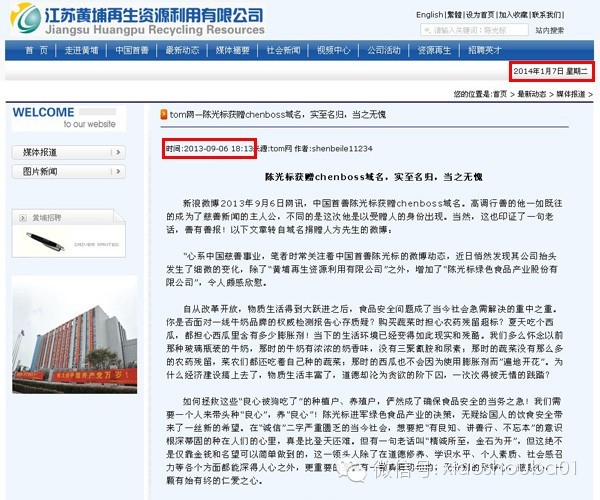Click the 设为首页 link
The width and height of the screenshot is (600, 500).
click(x=480, y=15)
